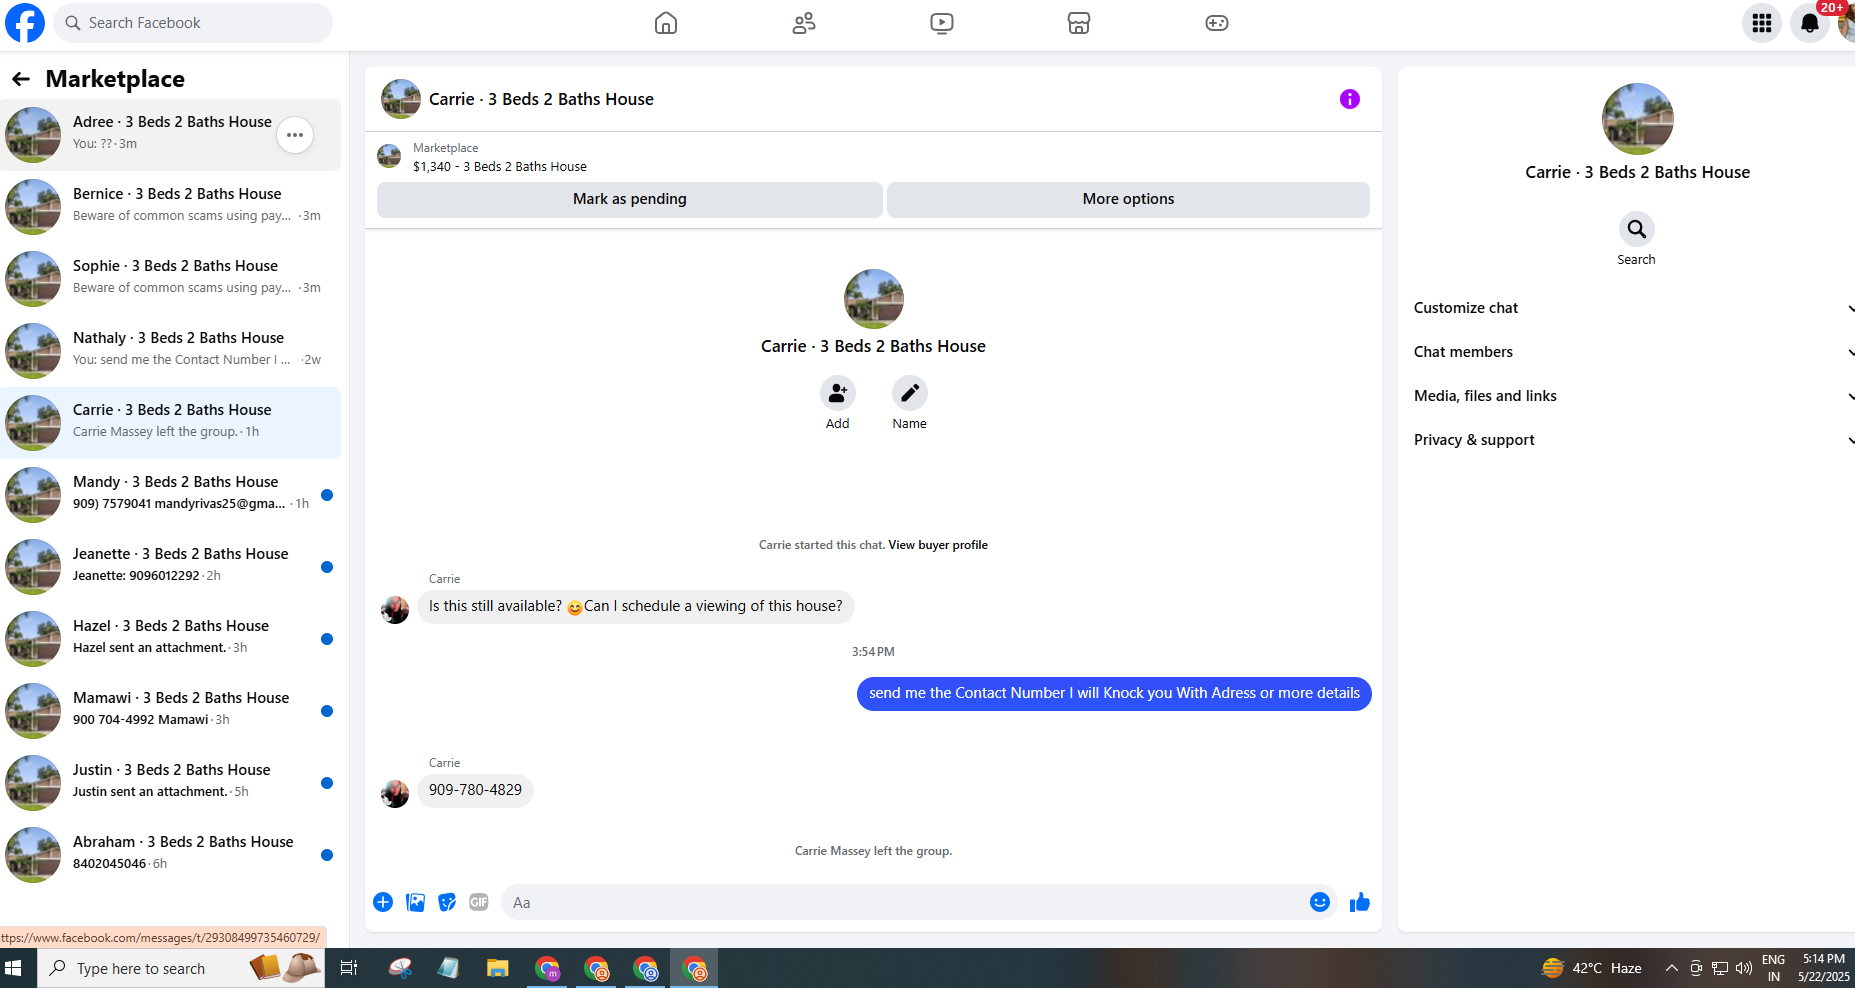Open Mamawi's conversation
This screenshot has height=988, width=1855.
[x=171, y=711]
